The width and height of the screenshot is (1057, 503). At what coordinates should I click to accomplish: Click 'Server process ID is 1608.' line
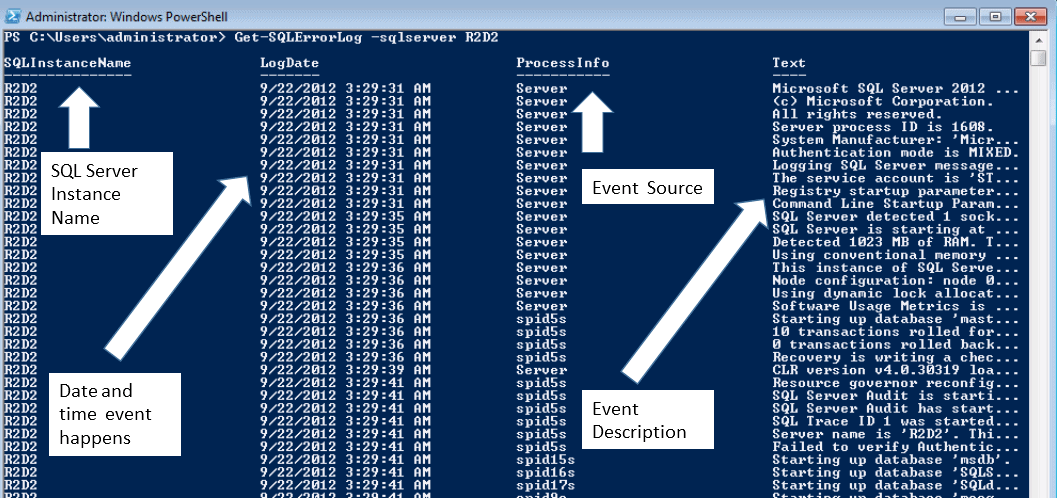click(883, 127)
